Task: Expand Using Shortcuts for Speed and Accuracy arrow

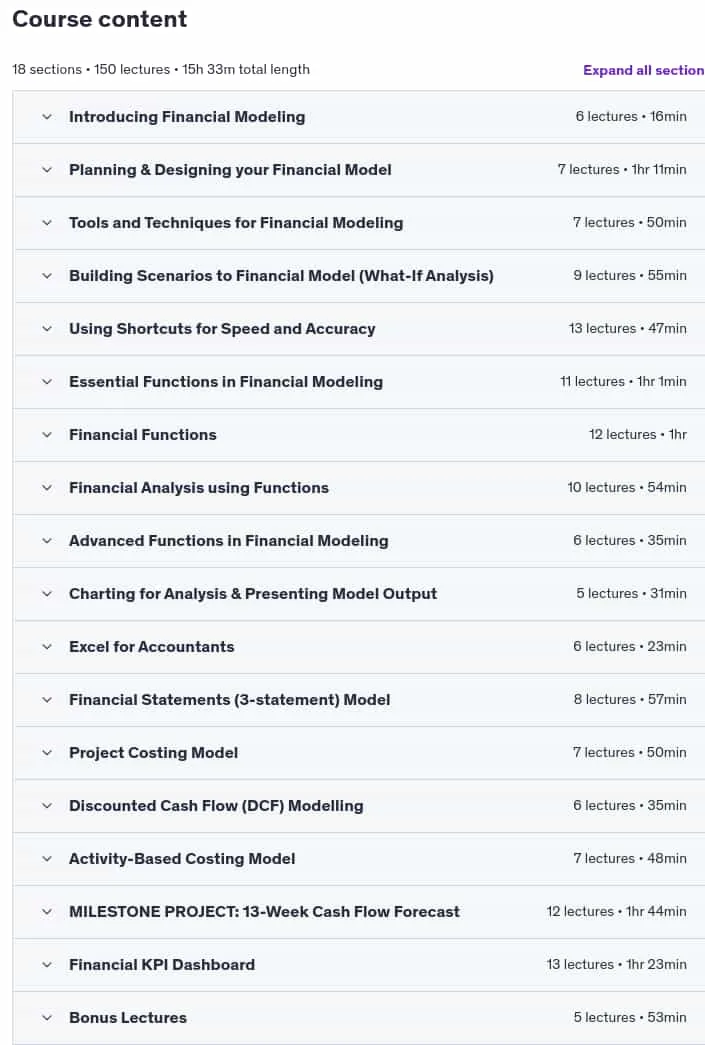Action: [47, 329]
